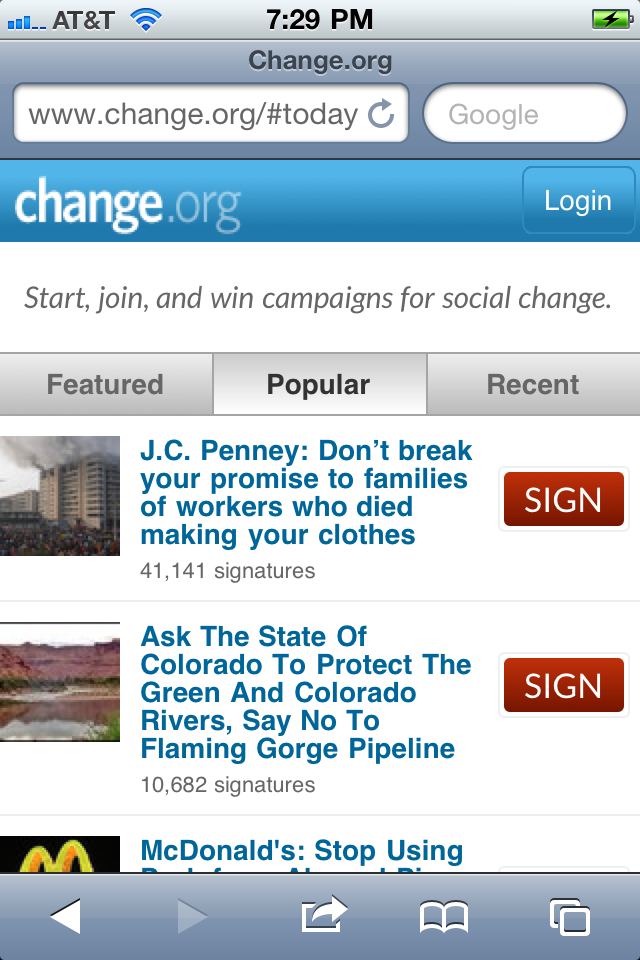Open the bookmarks book icon
Viewport: 640px width, 960px height.
444,916
